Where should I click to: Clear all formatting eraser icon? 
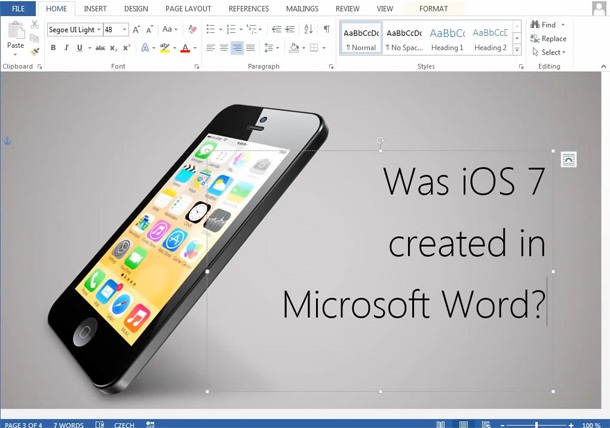tap(192, 29)
